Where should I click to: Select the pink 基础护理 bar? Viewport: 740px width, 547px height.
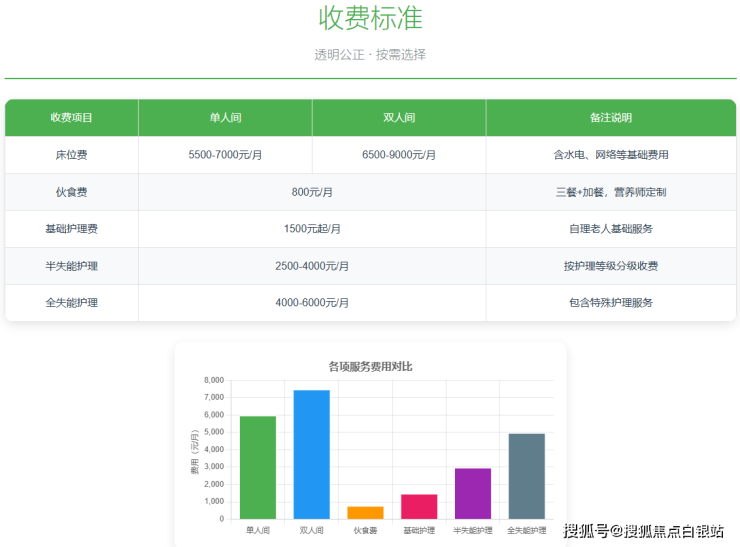pos(419,506)
